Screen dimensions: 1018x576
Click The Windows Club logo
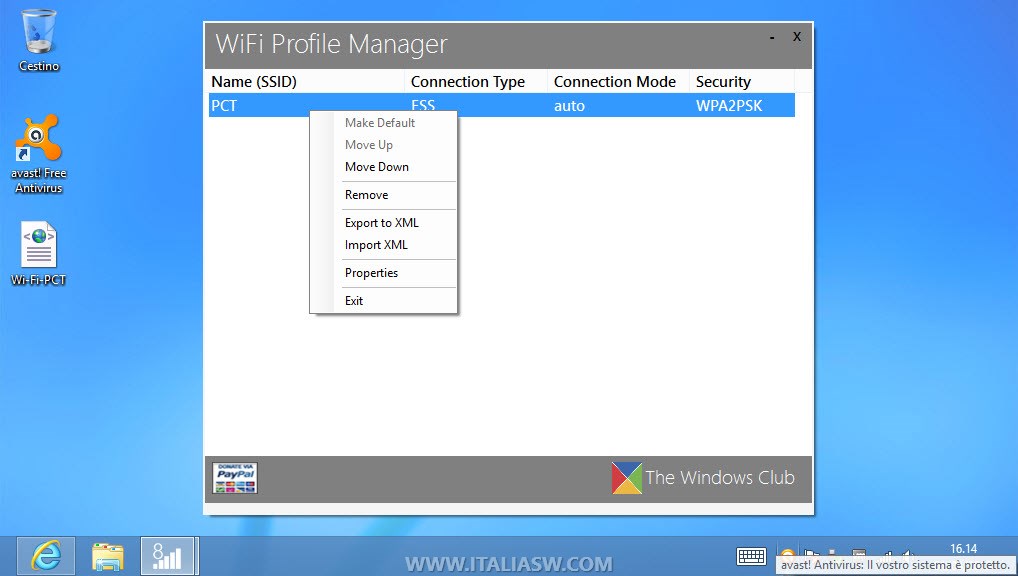(627, 478)
